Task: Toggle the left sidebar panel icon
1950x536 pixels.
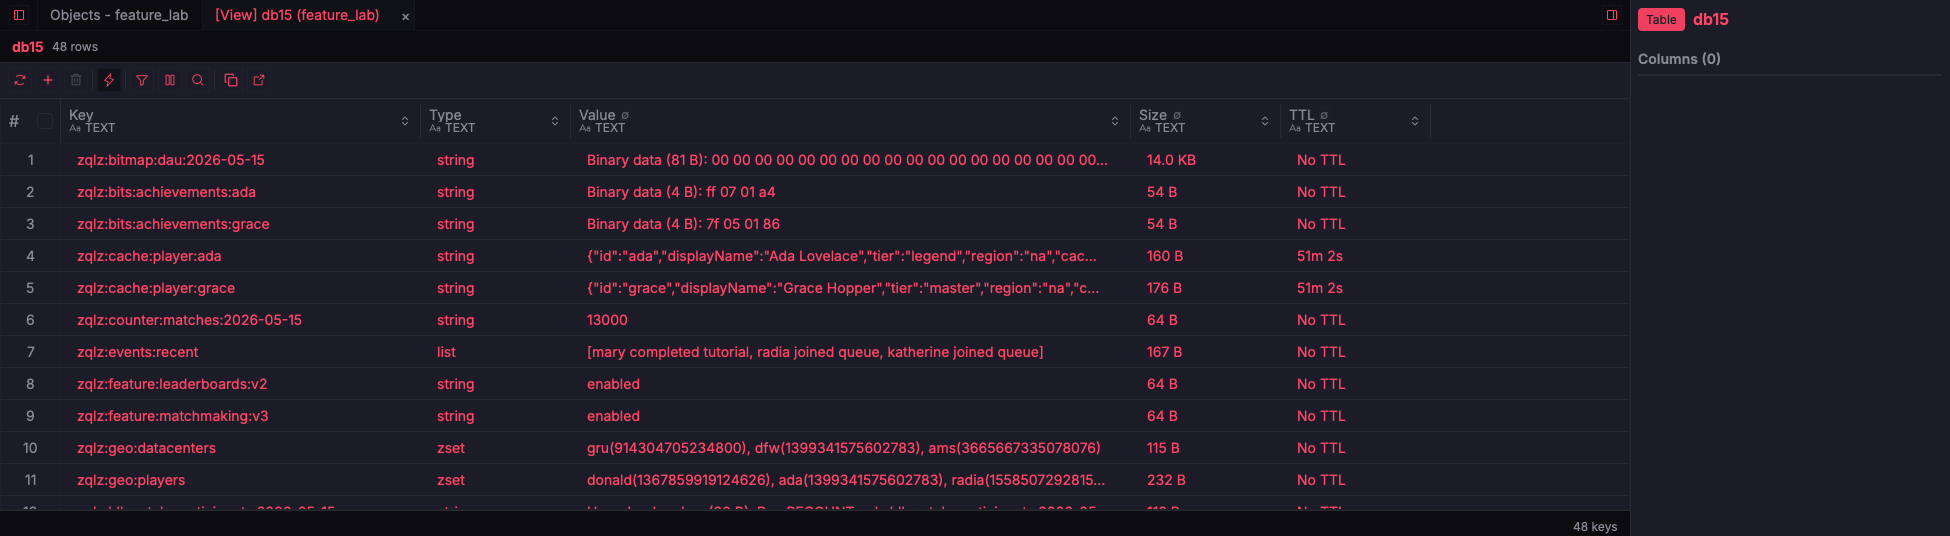Action: [19, 15]
